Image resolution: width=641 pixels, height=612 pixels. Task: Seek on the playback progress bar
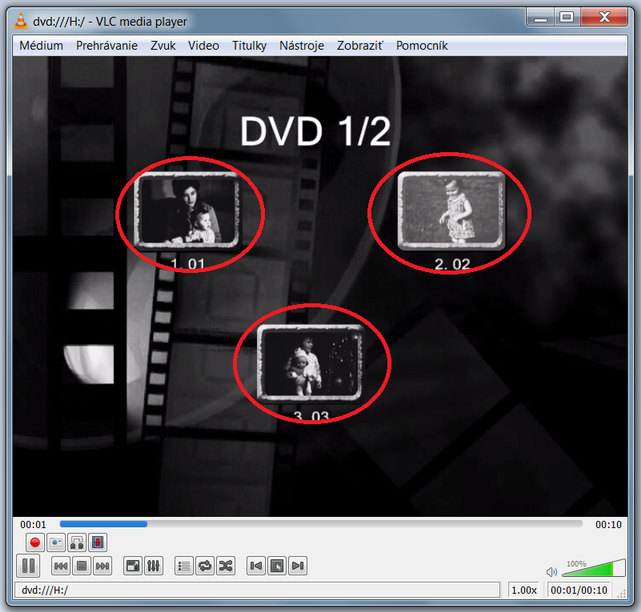tap(321, 524)
